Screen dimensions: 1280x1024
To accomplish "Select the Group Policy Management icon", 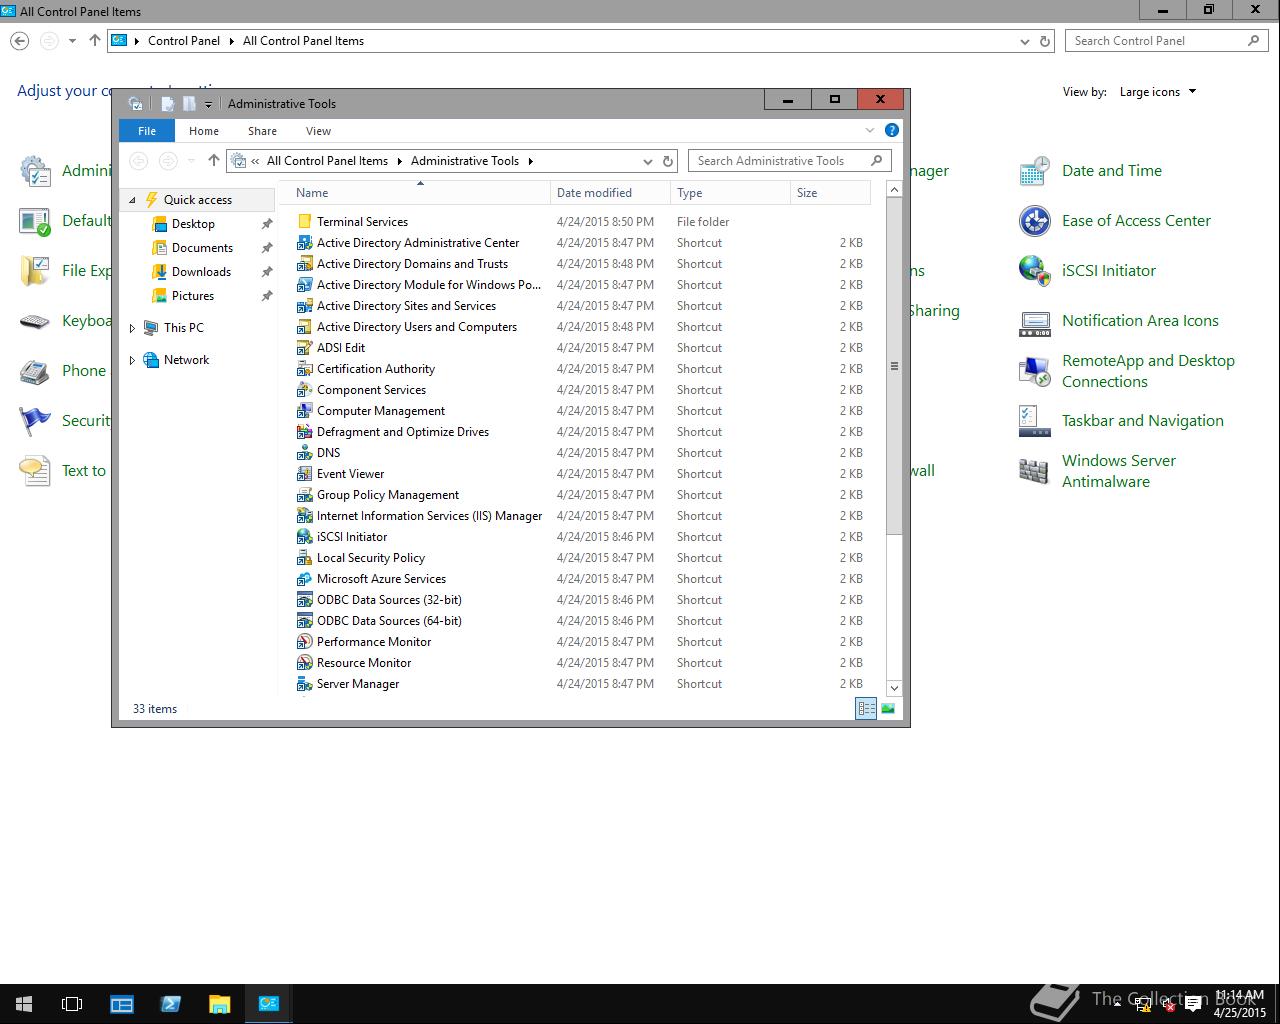I will (305, 494).
